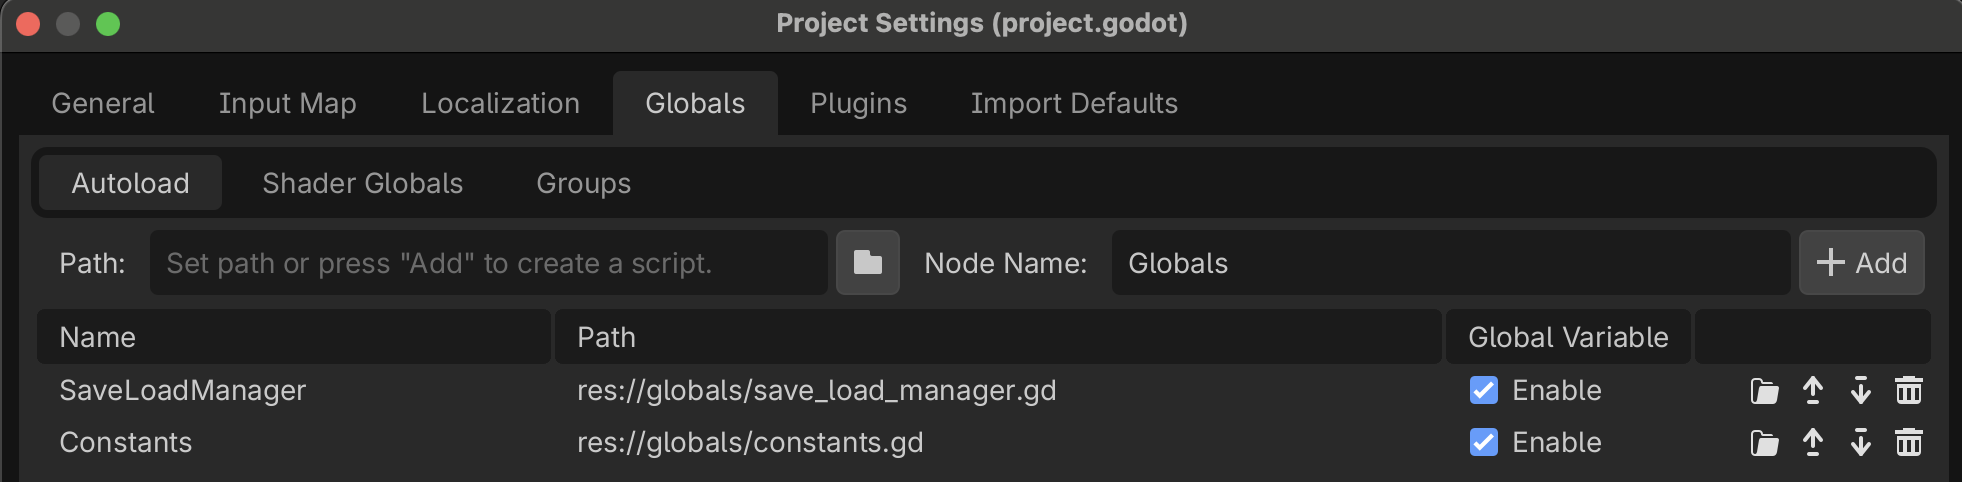Delete the Constants autoload
This screenshot has height=482, width=1962.
[x=1908, y=443]
